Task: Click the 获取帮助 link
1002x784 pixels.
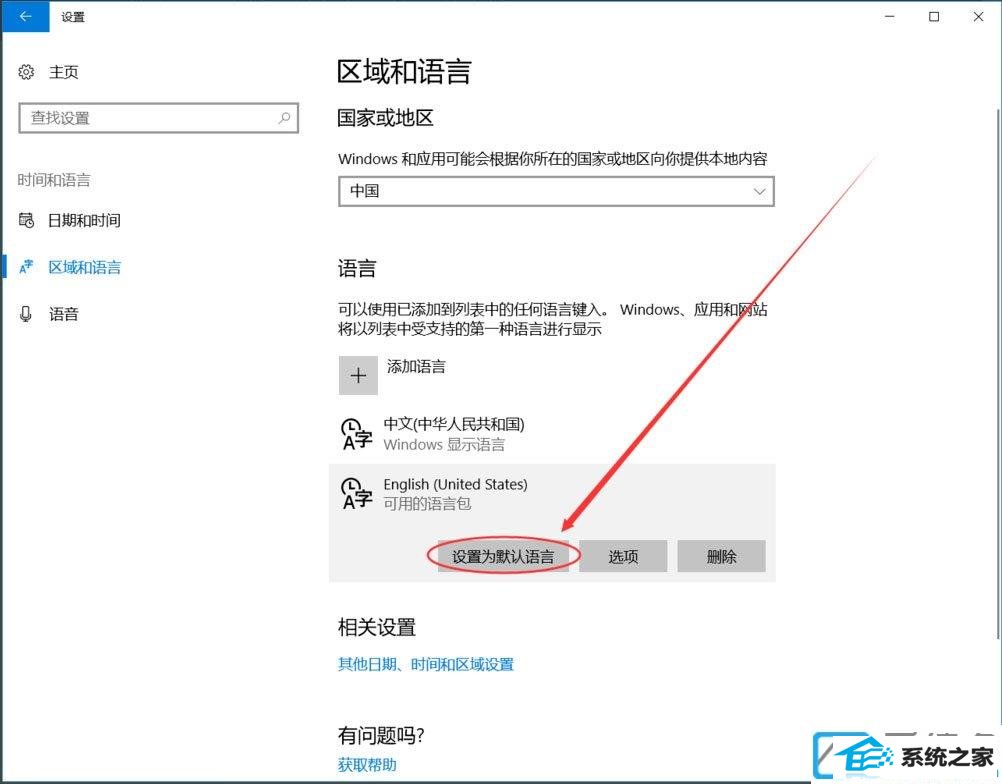Action: click(x=367, y=765)
